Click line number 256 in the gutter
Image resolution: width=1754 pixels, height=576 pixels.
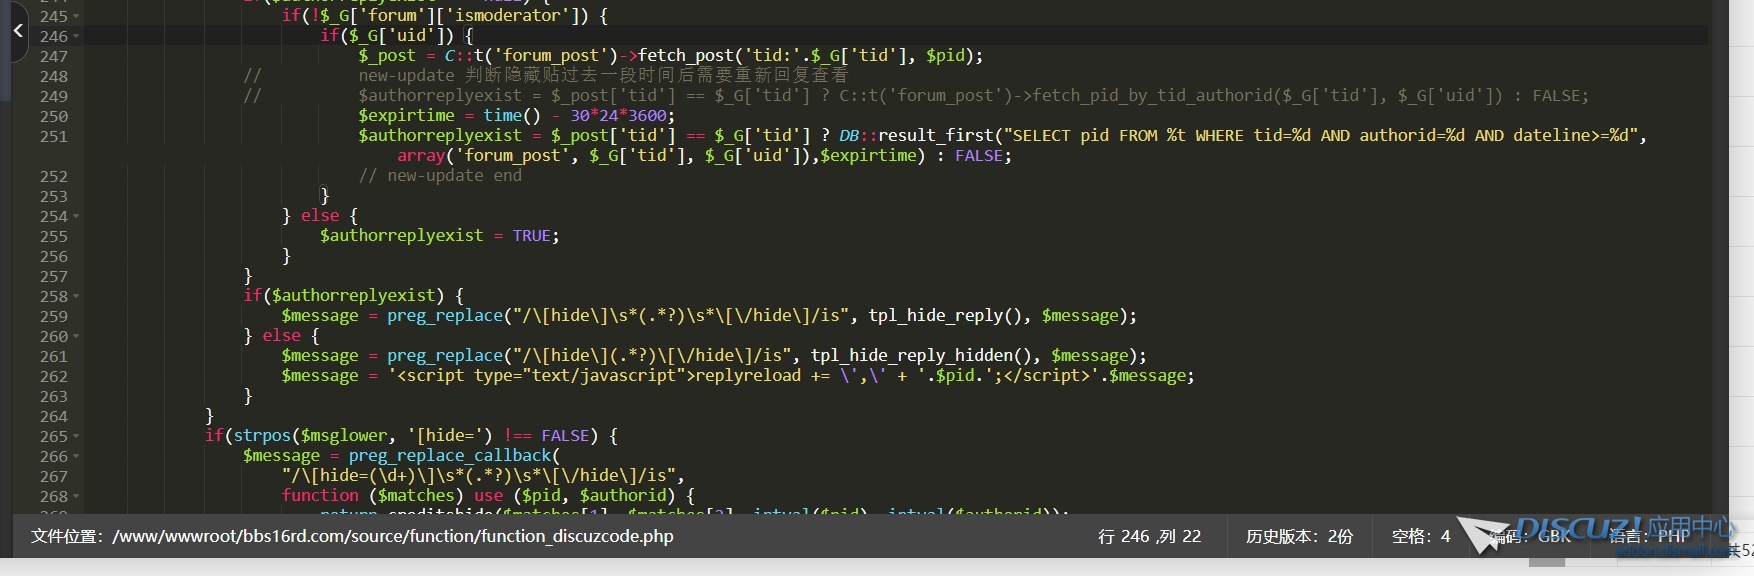click(54, 257)
